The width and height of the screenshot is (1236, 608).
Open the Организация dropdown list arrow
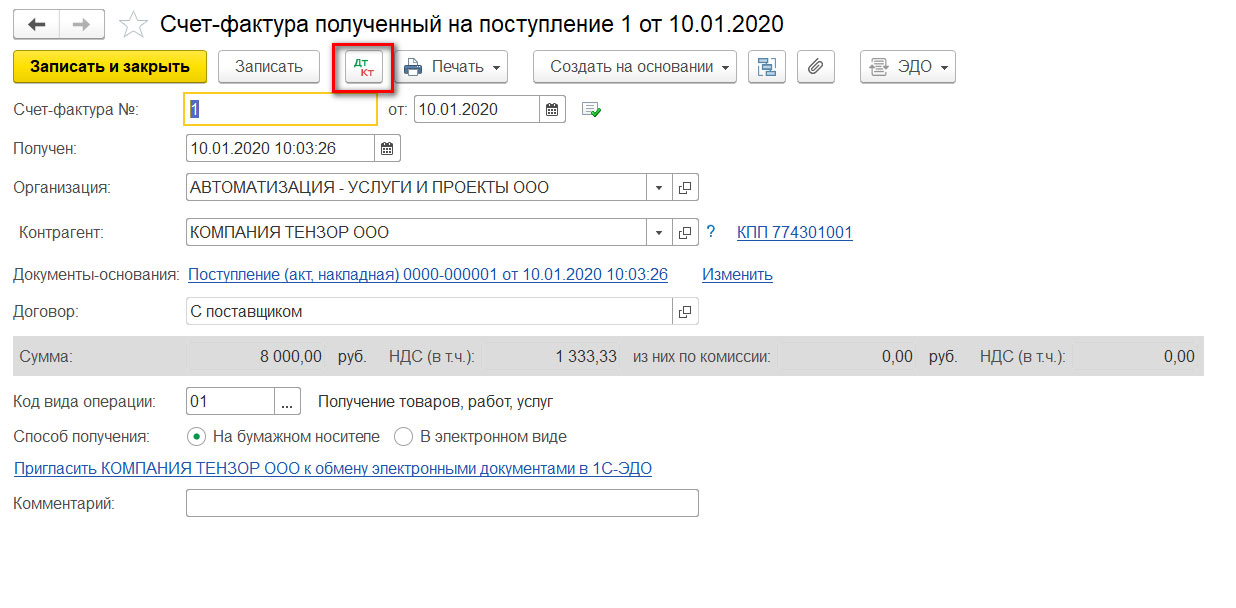660,187
